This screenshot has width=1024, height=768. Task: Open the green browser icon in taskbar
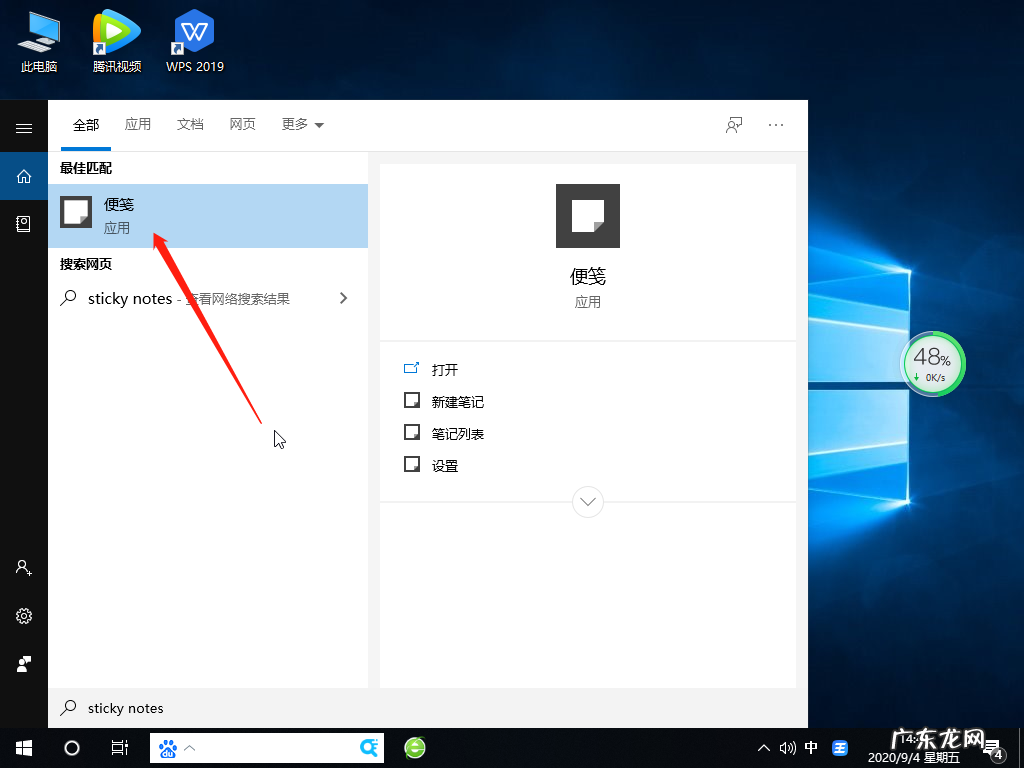click(x=414, y=747)
